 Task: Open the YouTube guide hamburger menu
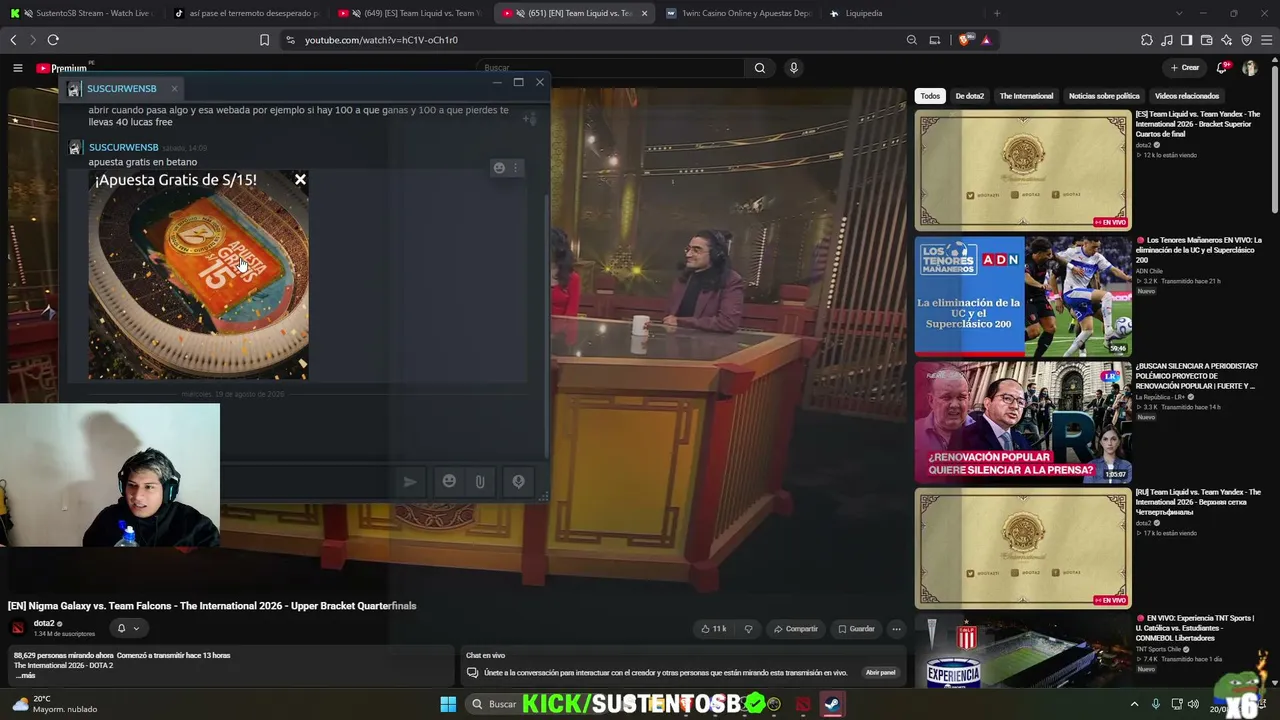click(18, 68)
